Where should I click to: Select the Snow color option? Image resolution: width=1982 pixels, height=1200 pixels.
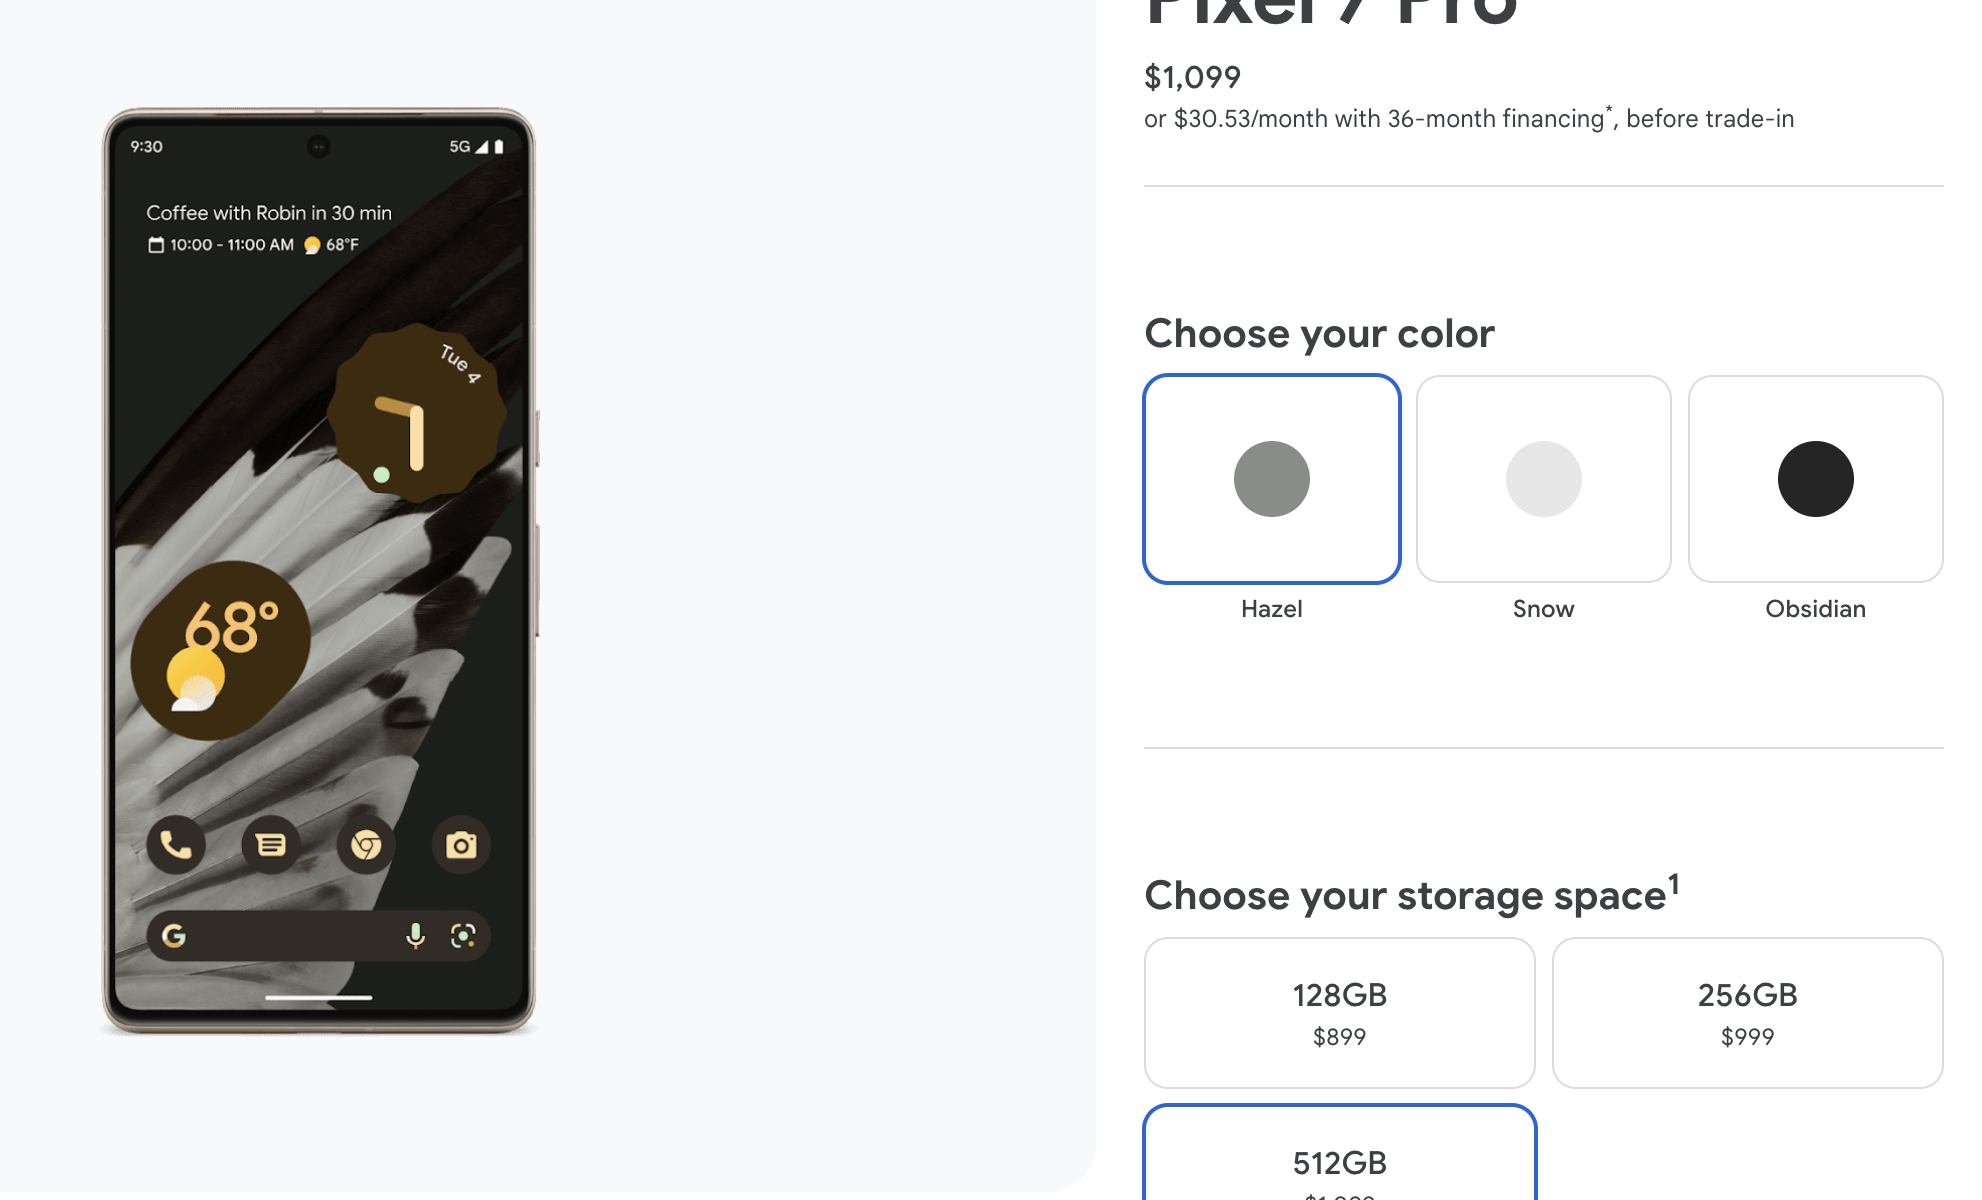1543,479
